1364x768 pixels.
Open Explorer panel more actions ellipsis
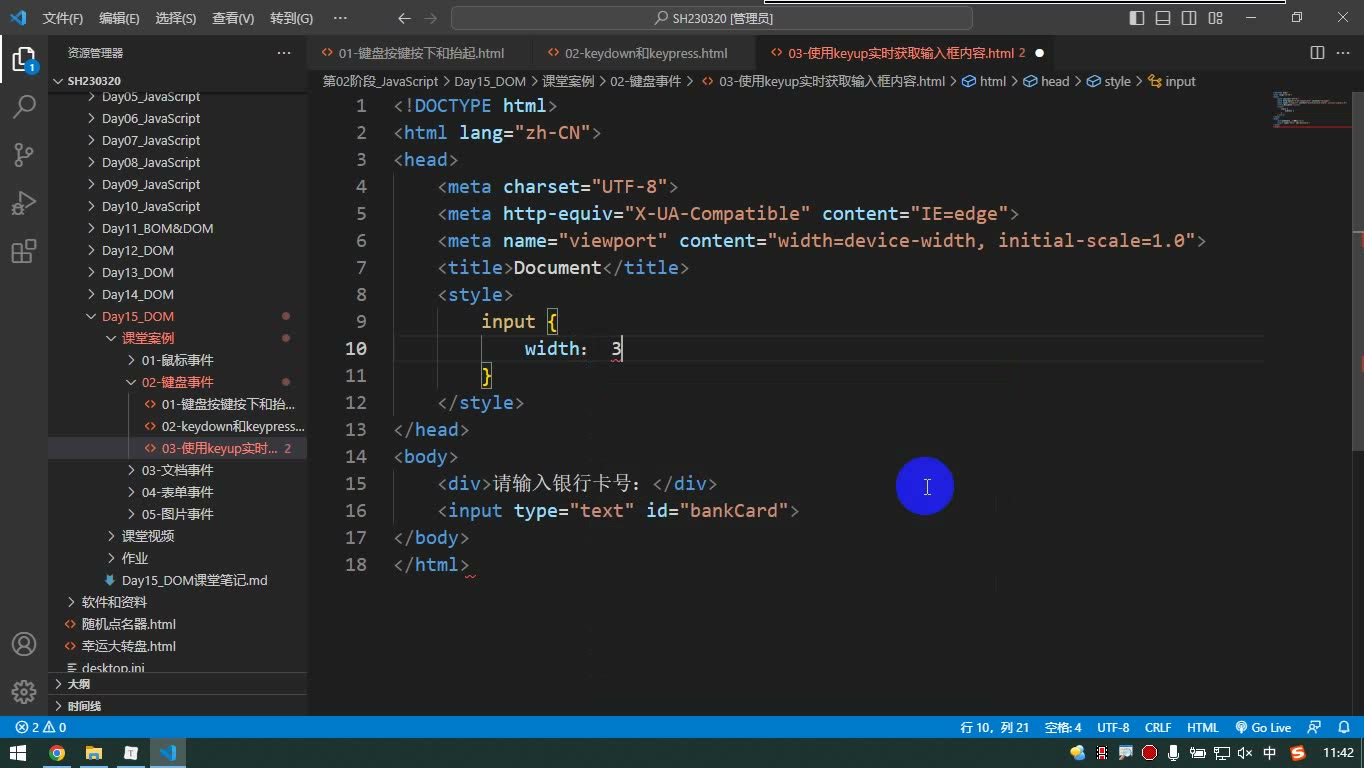click(284, 53)
